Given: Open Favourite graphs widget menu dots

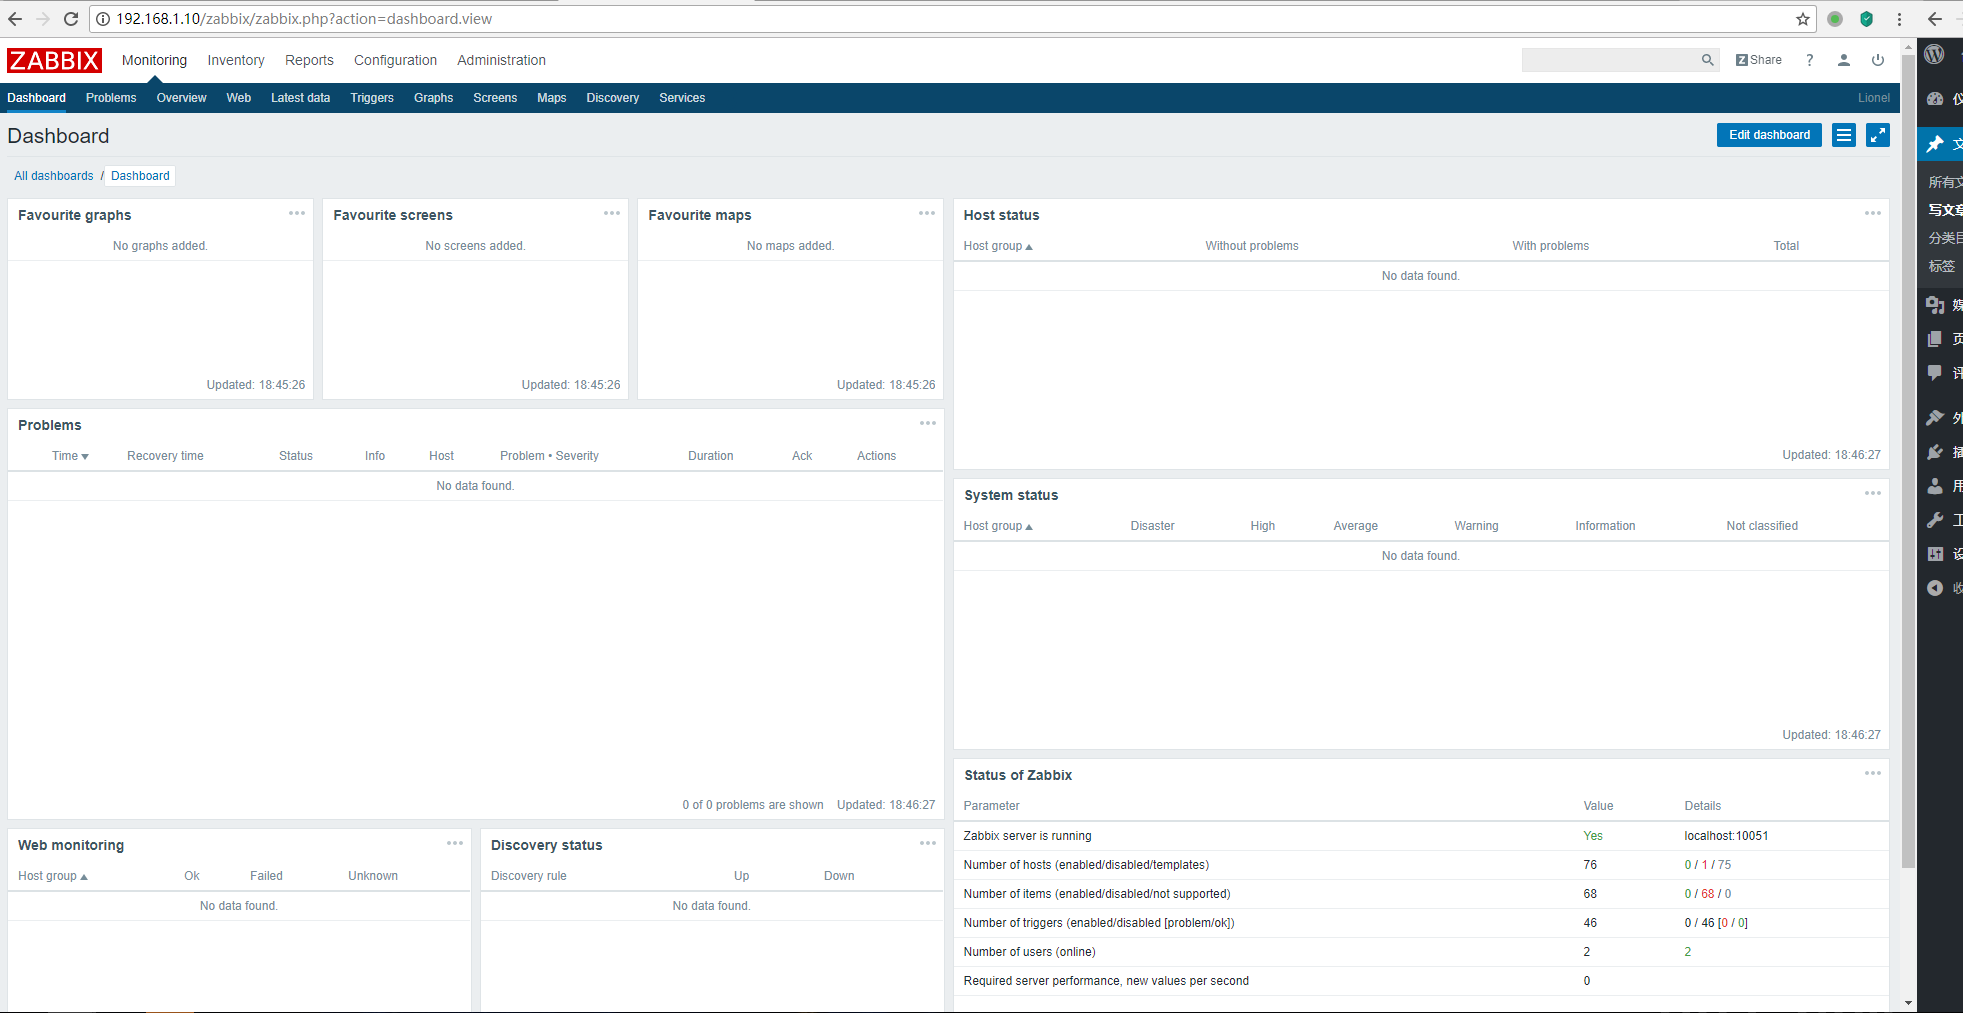Looking at the screenshot, I should pos(297,213).
